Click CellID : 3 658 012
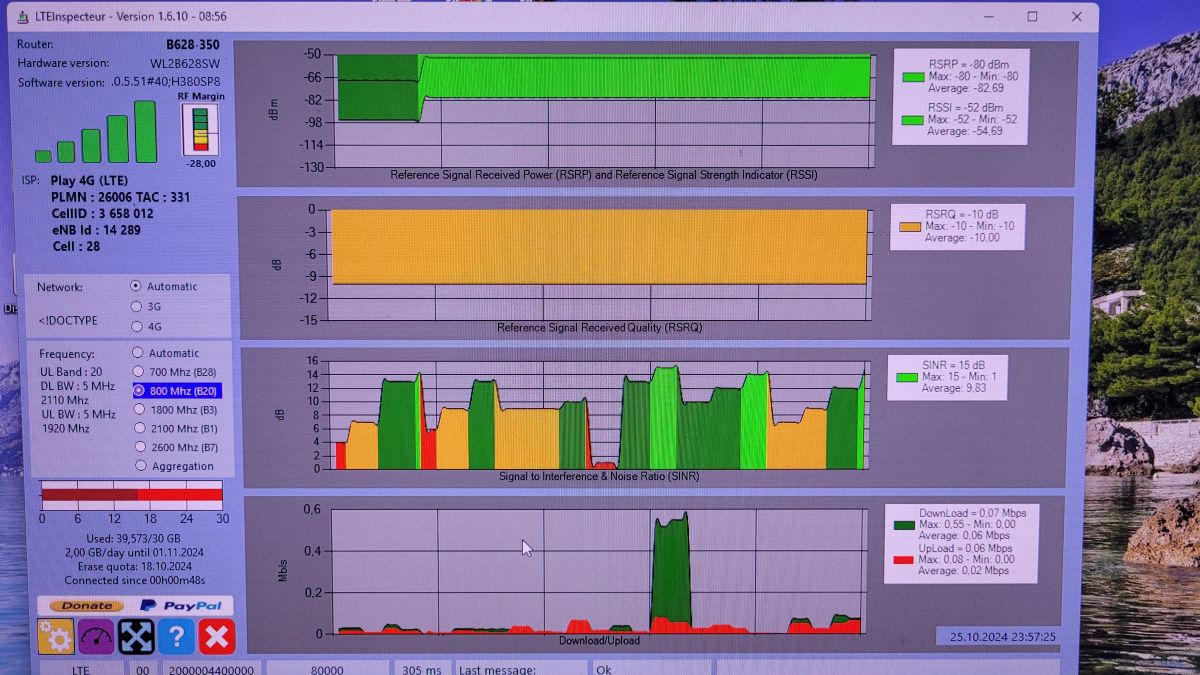The image size is (1200, 675). click(102, 213)
